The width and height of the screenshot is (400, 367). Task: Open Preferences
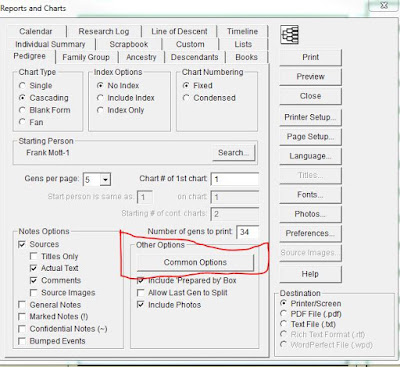[310, 233]
